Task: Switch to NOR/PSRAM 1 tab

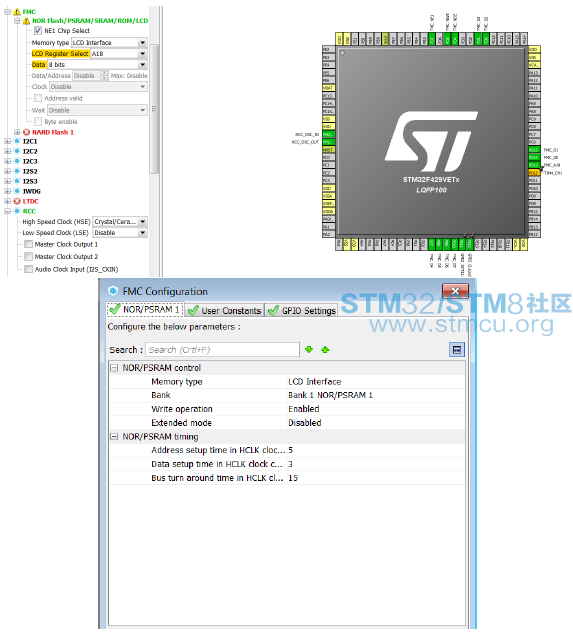Action: pyautogui.click(x=145, y=310)
